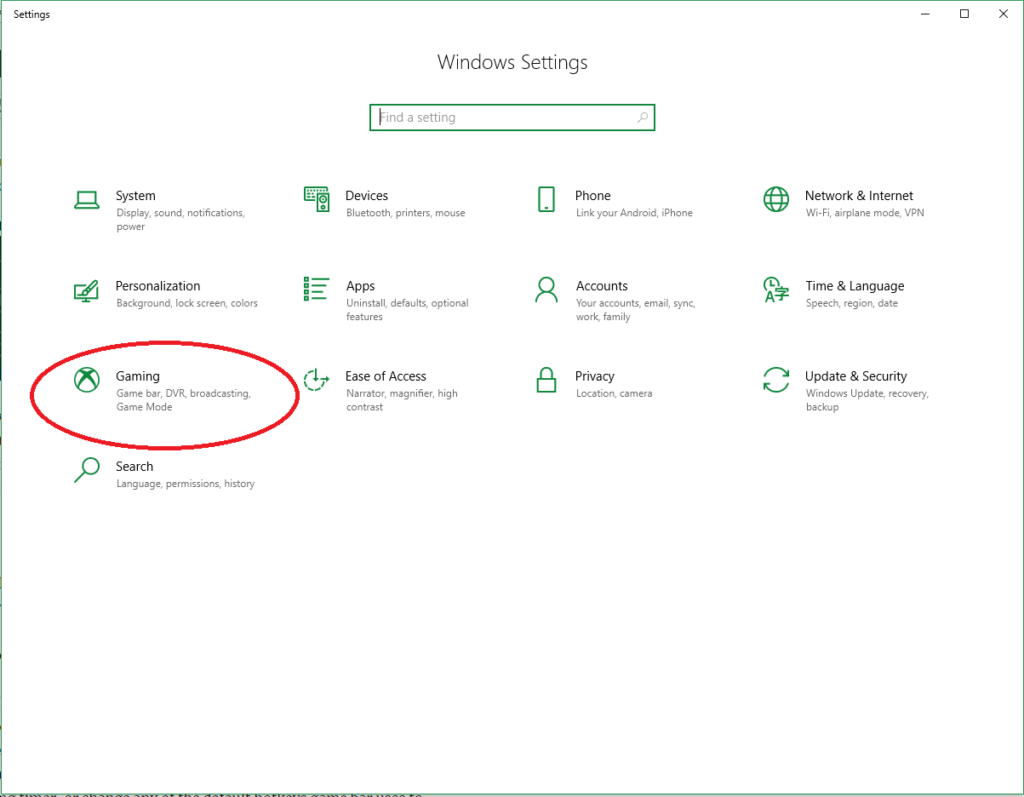Image resolution: width=1024 pixels, height=797 pixels.
Task: Click the Network & Internet globe icon
Action: click(x=776, y=199)
